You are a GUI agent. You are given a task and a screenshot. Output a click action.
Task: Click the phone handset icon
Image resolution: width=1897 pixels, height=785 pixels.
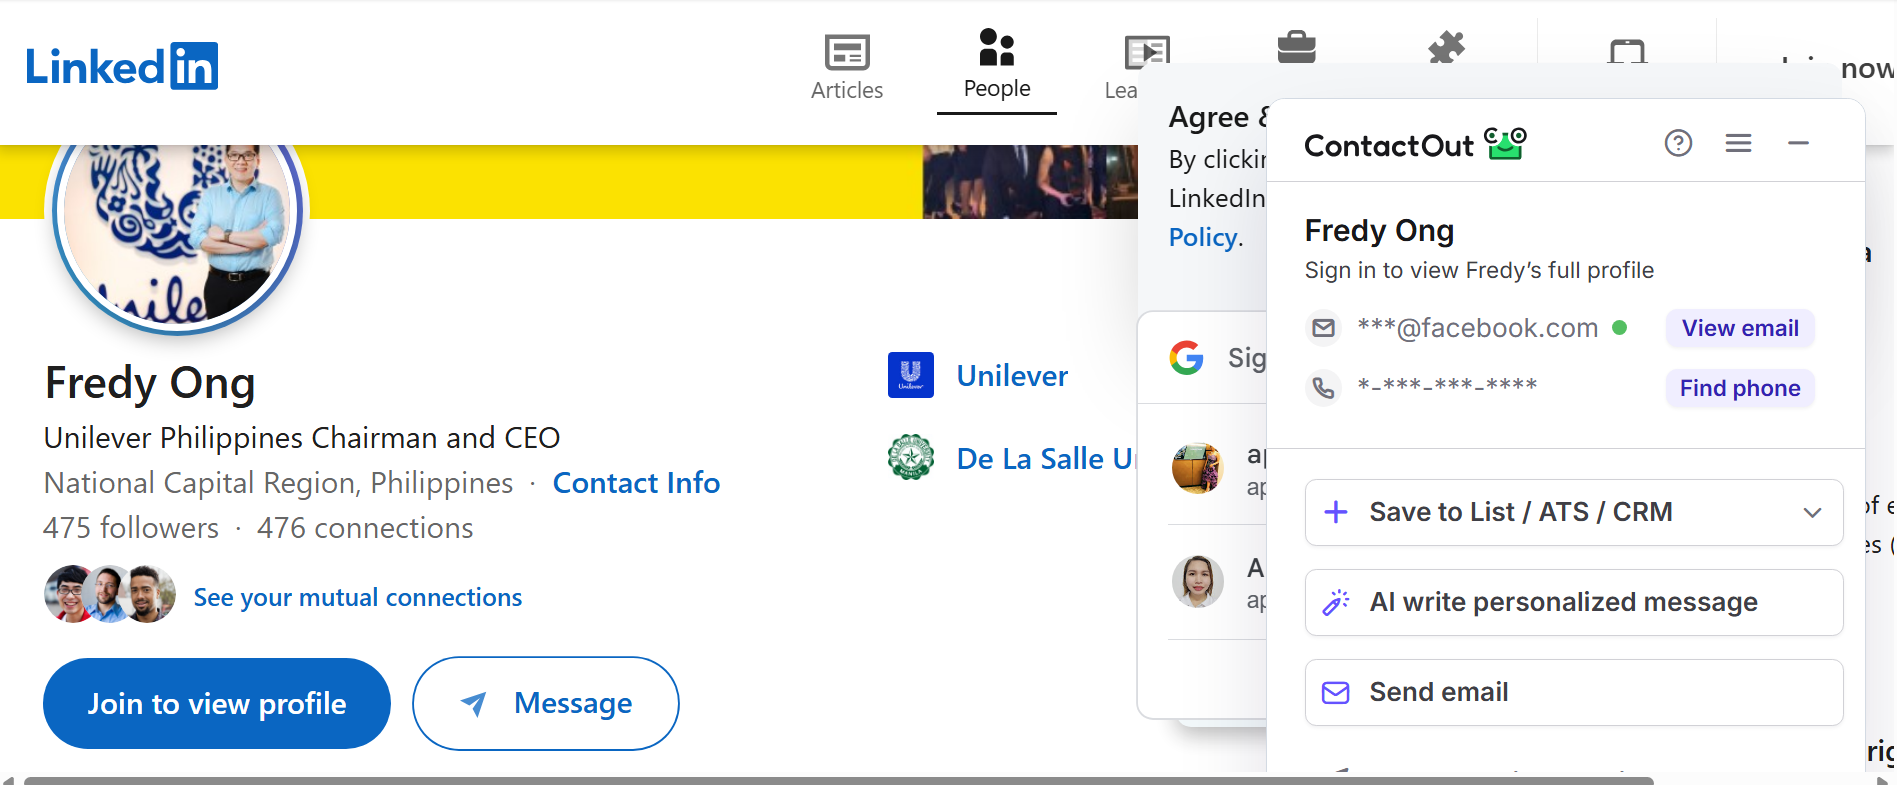point(1323,388)
